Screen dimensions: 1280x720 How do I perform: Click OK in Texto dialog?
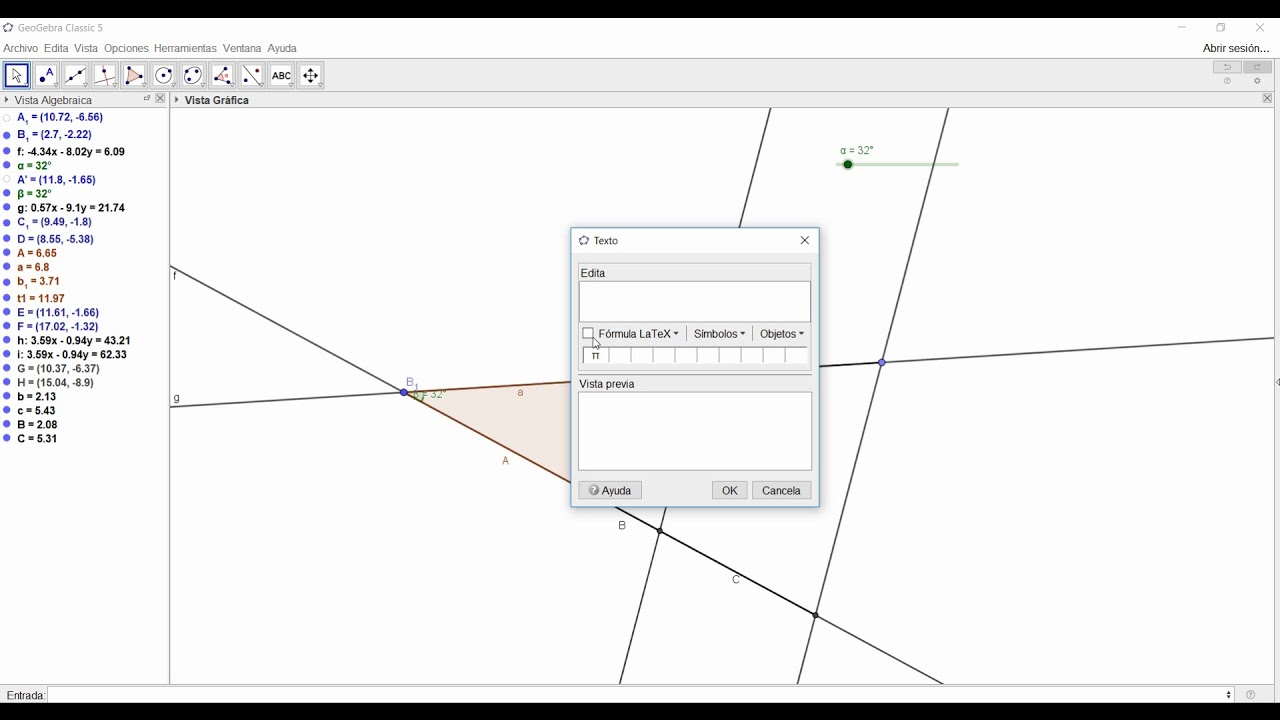click(x=729, y=491)
